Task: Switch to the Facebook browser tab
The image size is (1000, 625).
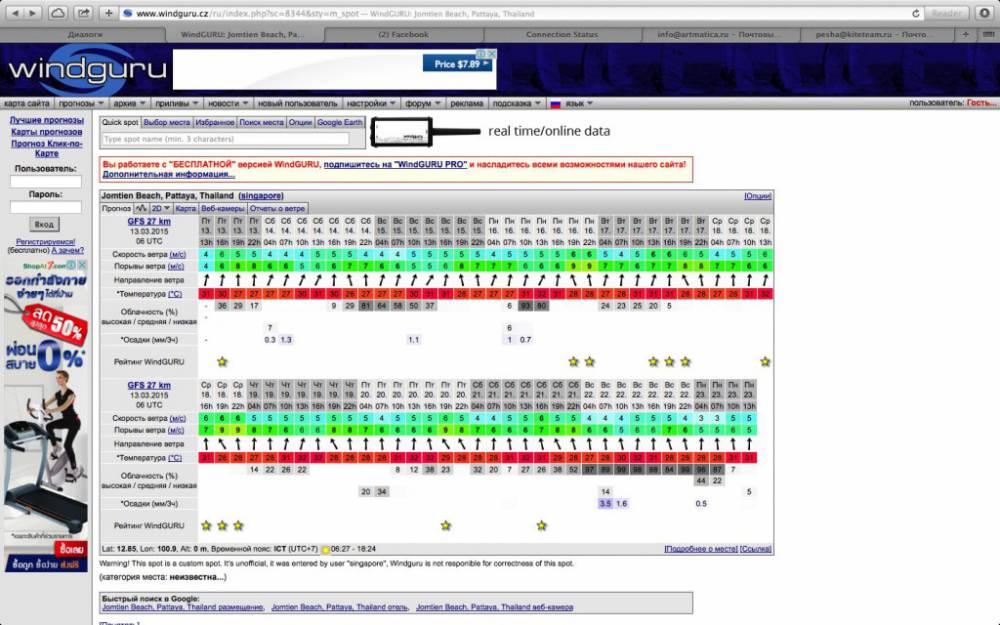Action: pos(403,34)
